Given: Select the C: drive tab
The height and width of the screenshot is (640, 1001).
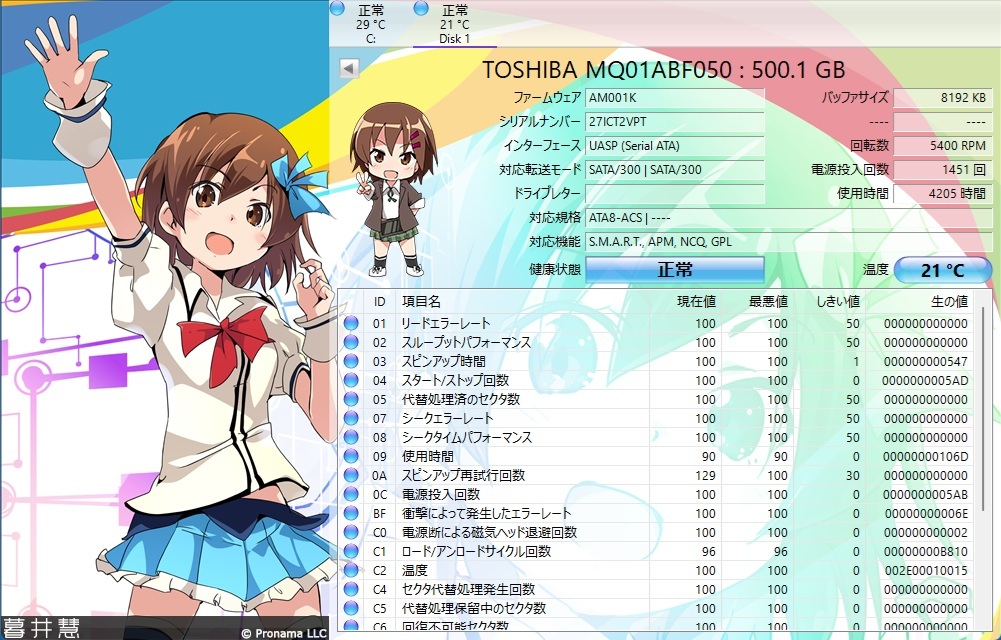Looking at the screenshot, I should pos(370,24).
